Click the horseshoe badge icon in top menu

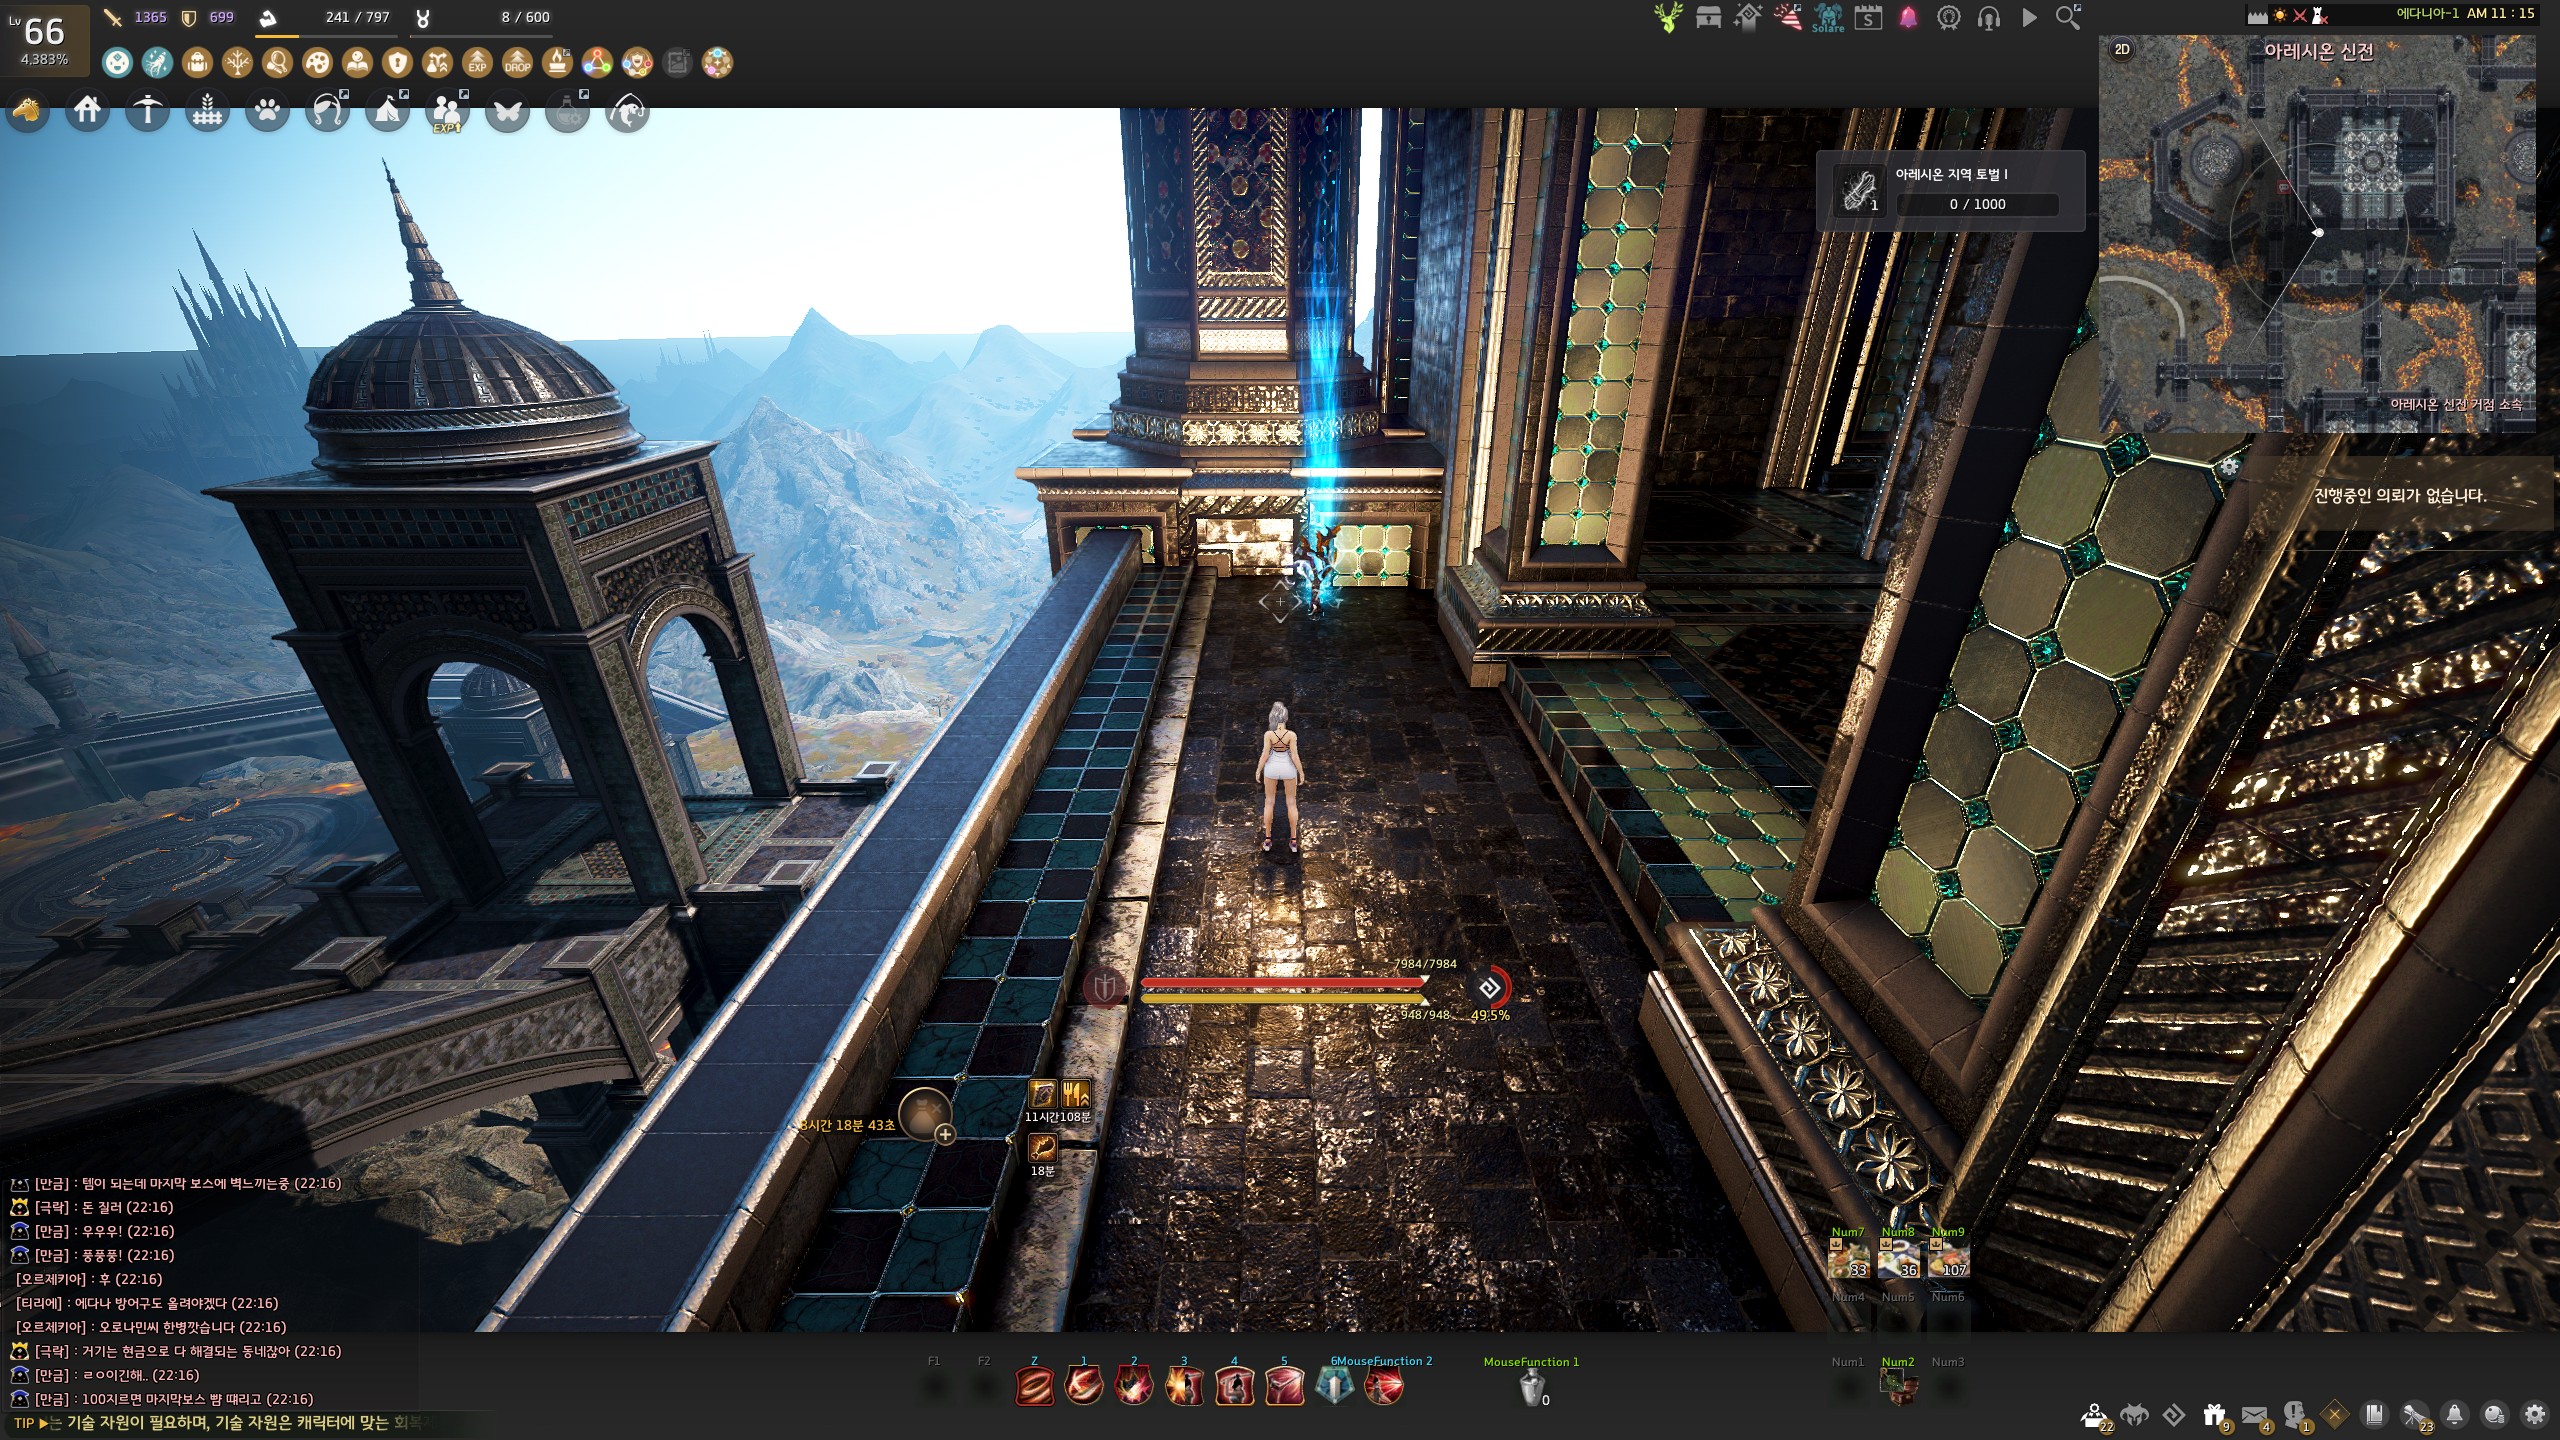pos(1949,17)
